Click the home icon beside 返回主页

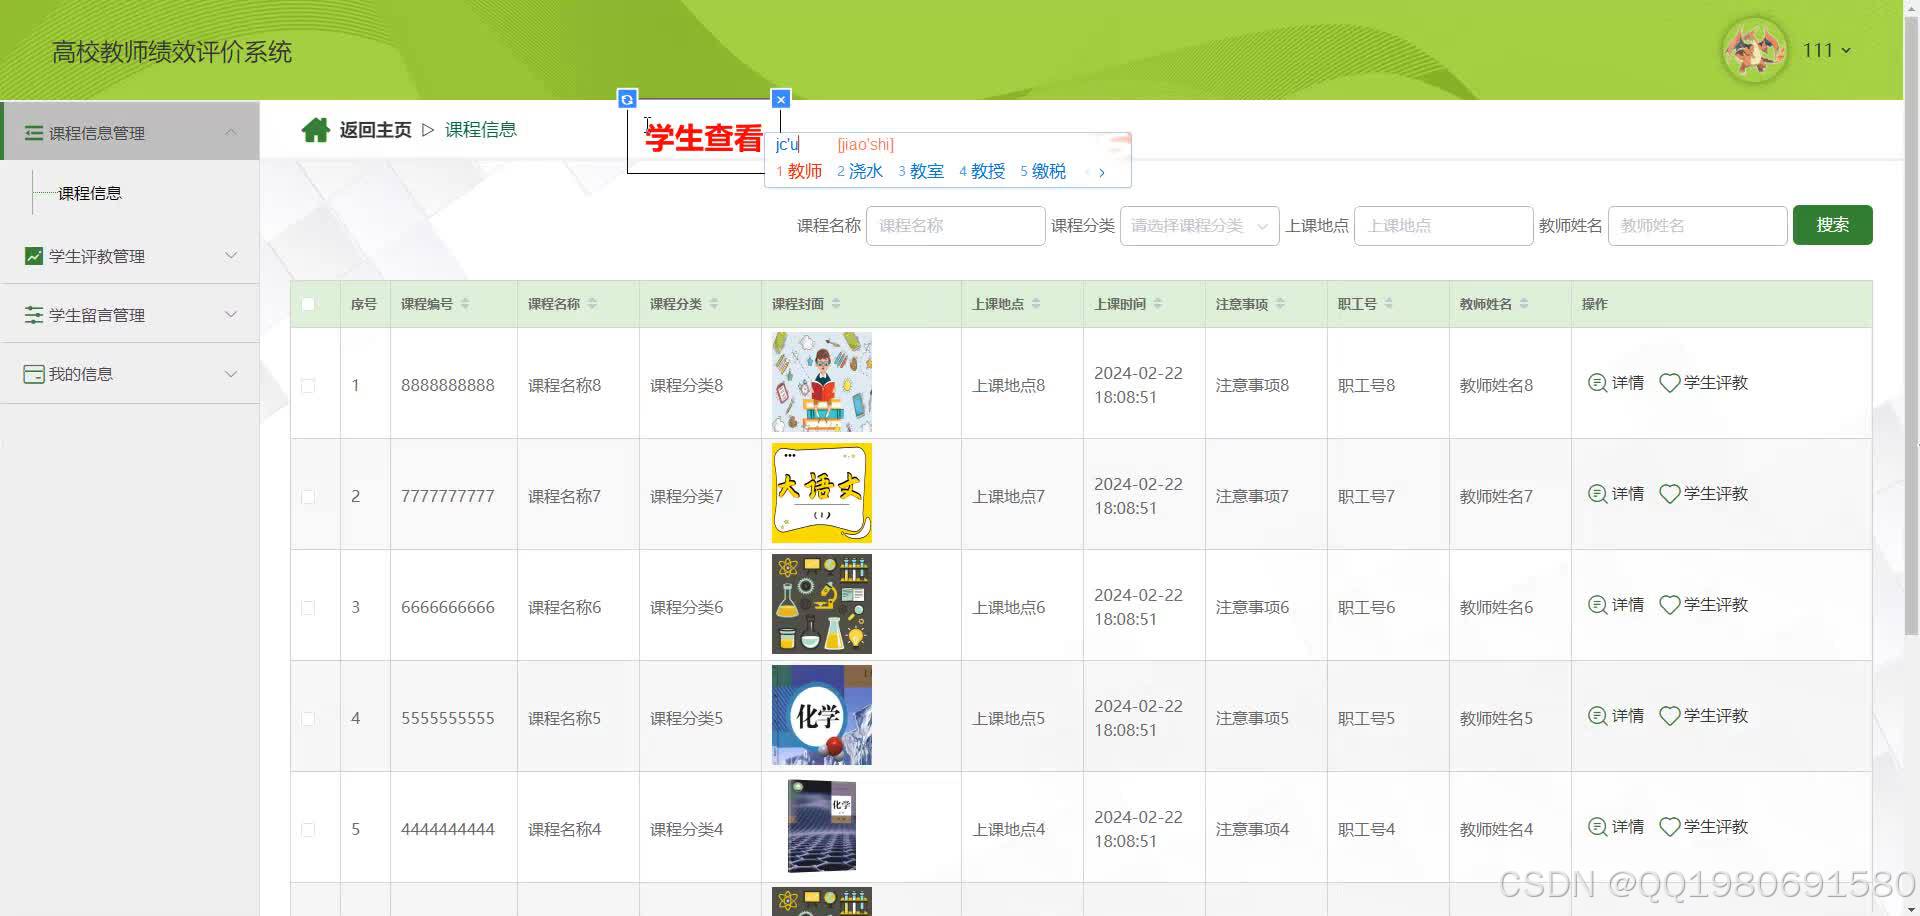click(316, 129)
